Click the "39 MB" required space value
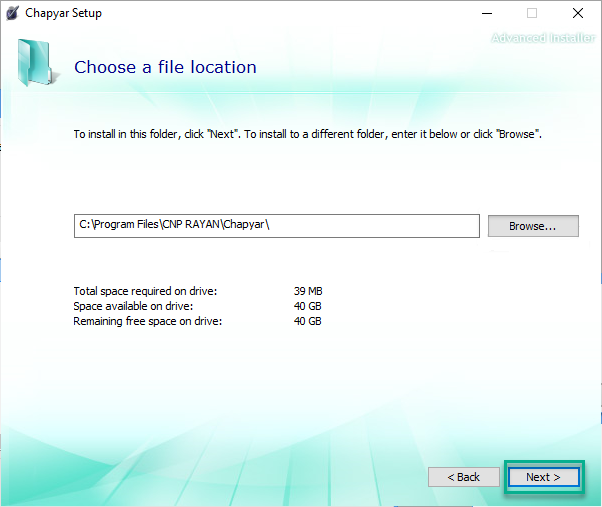This screenshot has height=507, width=602. 308,291
